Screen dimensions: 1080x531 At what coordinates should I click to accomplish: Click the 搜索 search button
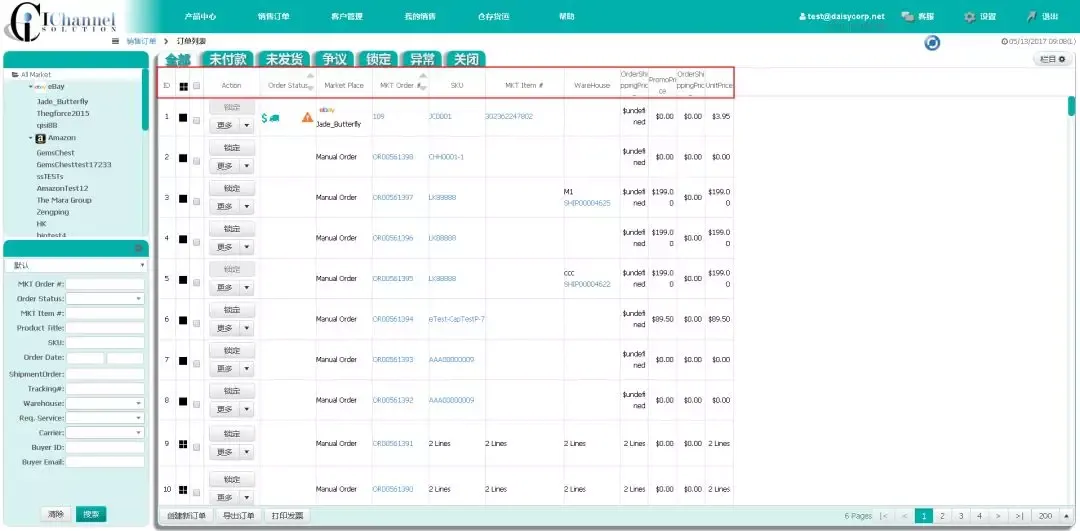point(91,514)
